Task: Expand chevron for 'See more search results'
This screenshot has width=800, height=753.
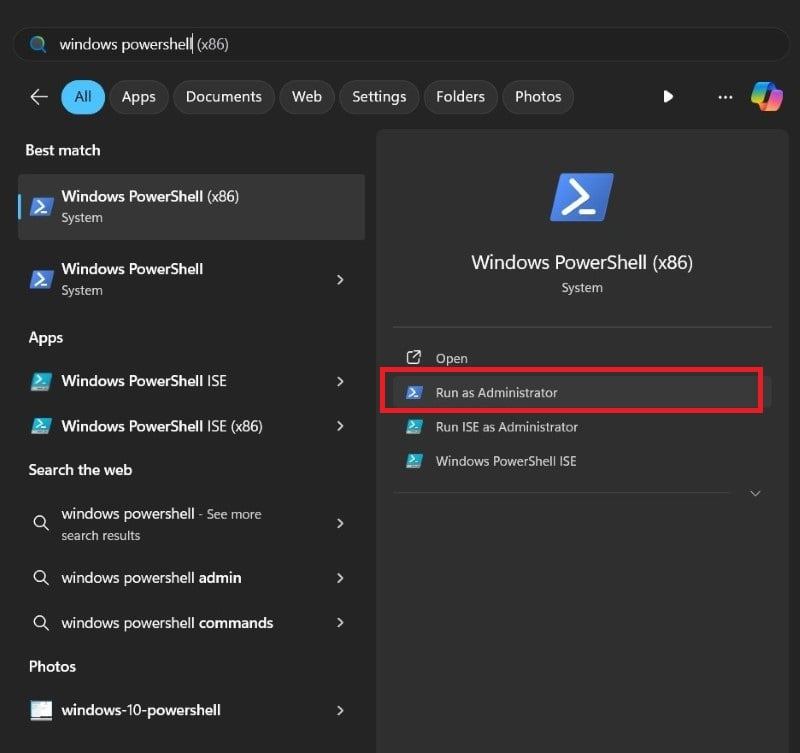Action: (340, 523)
